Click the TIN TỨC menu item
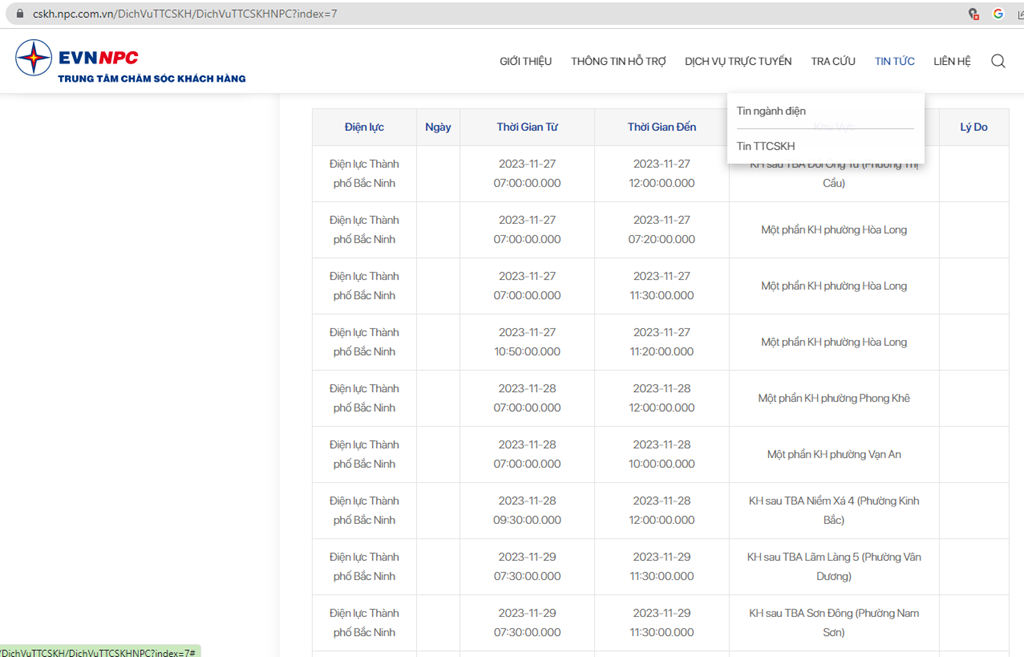 tap(894, 61)
